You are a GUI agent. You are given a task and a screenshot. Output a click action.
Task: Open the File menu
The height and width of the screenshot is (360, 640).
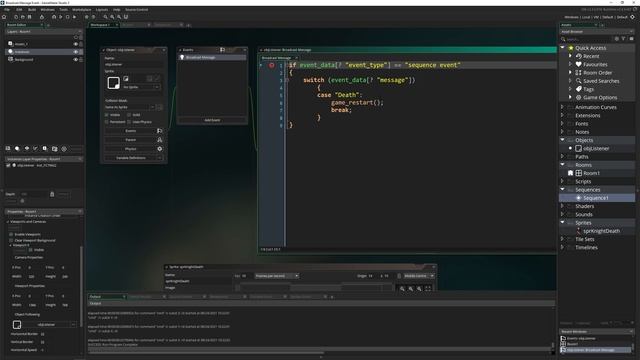(7, 9)
